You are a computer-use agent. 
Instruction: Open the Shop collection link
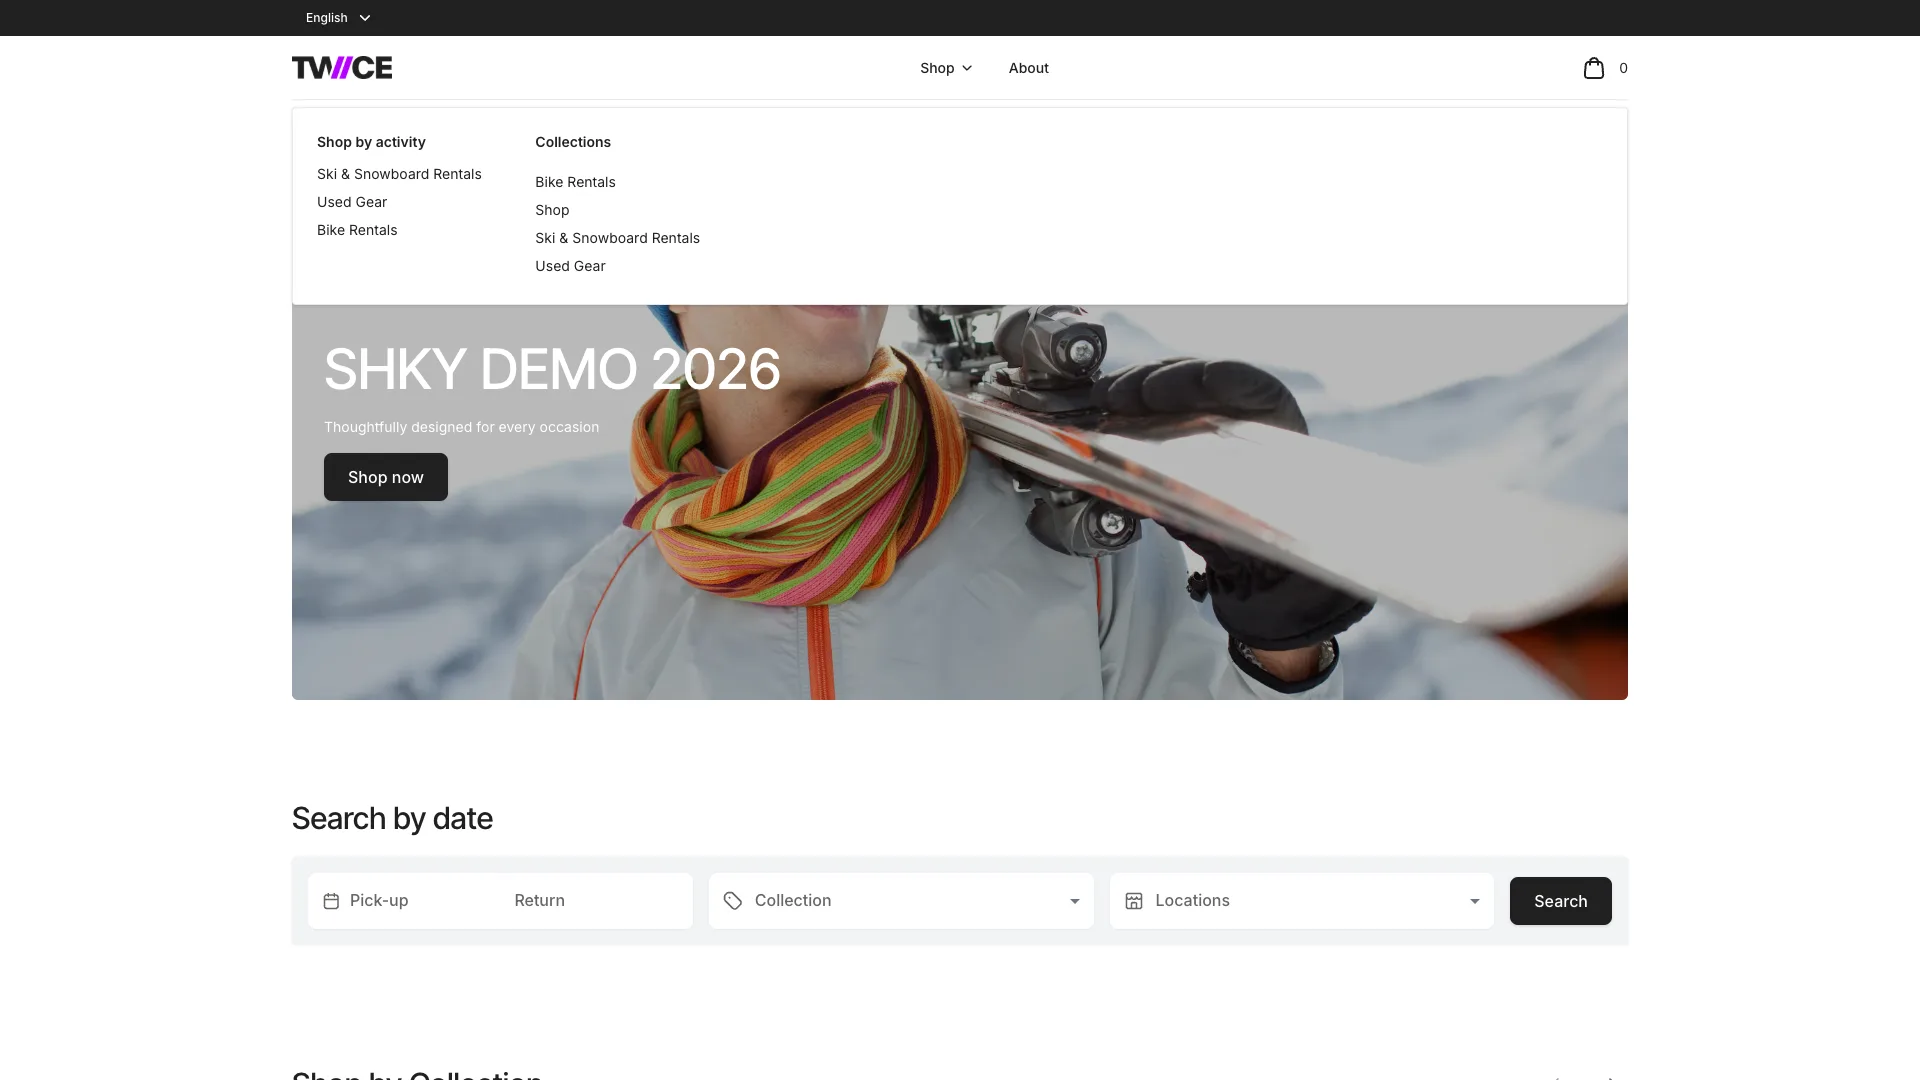pos(552,210)
